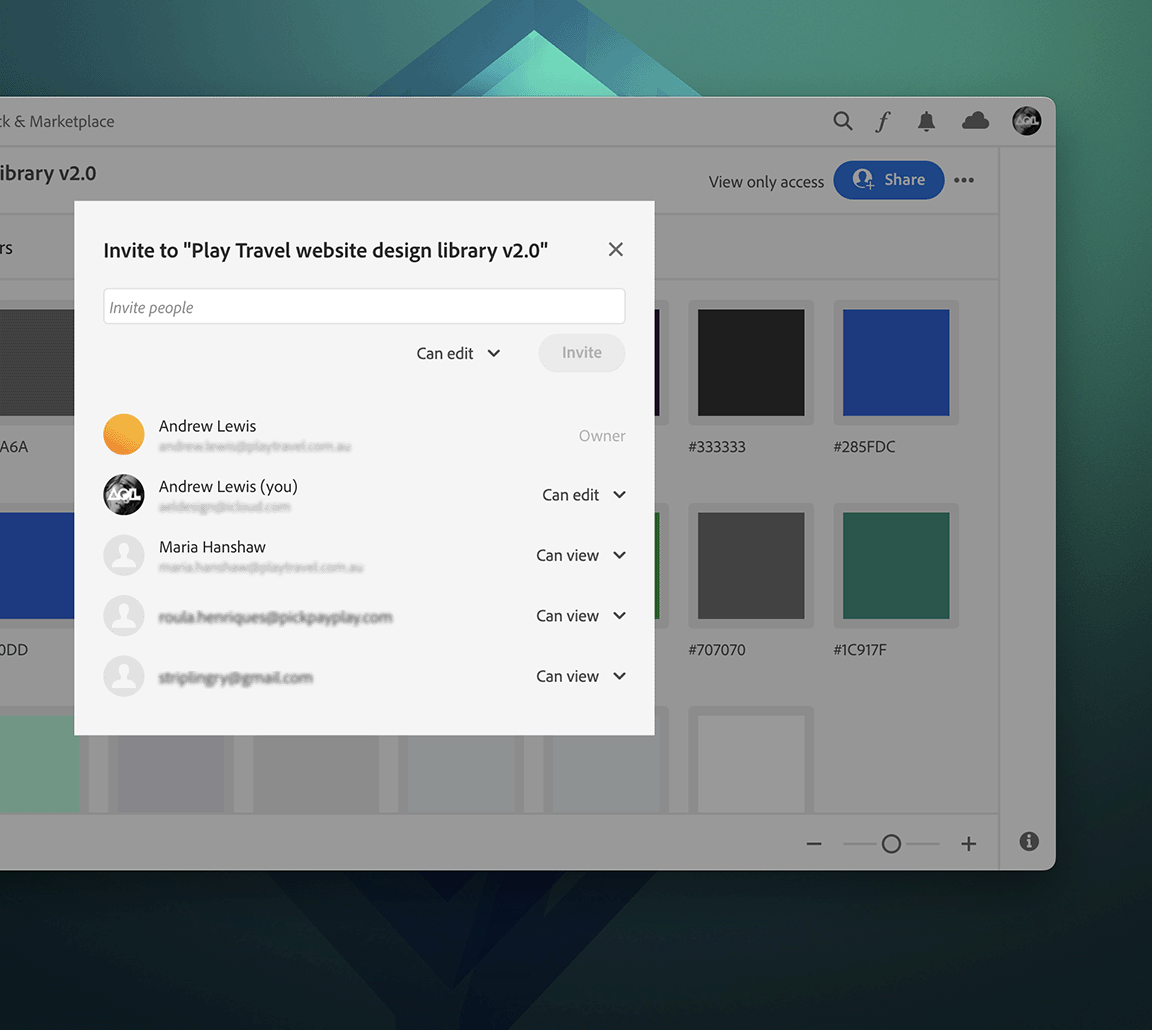This screenshot has width=1152, height=1030.
Task: Change Maria Hanshaw's Can view permission
Action: point(581,555)
